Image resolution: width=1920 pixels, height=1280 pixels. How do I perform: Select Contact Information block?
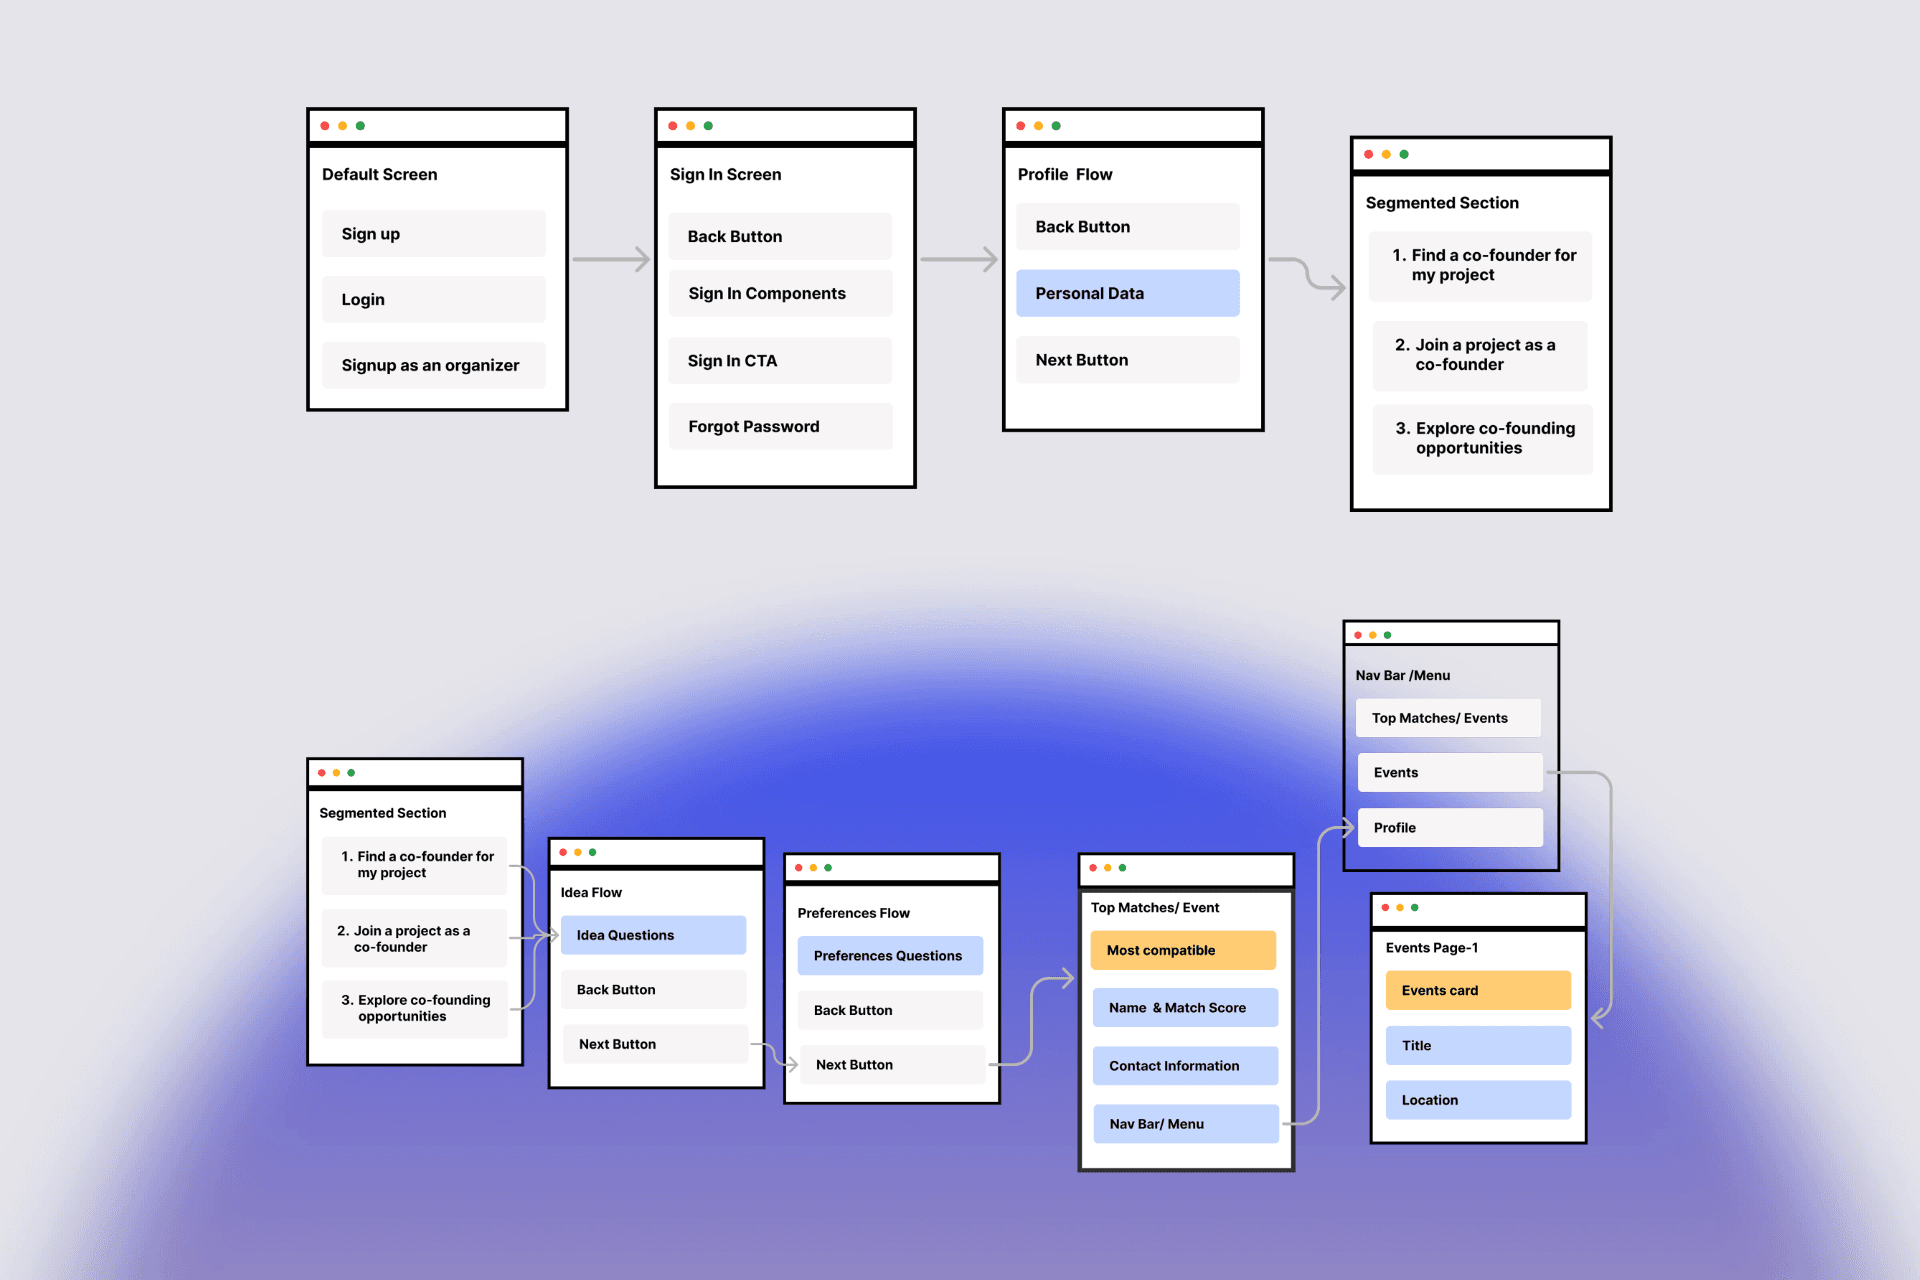[1185, 1066]
